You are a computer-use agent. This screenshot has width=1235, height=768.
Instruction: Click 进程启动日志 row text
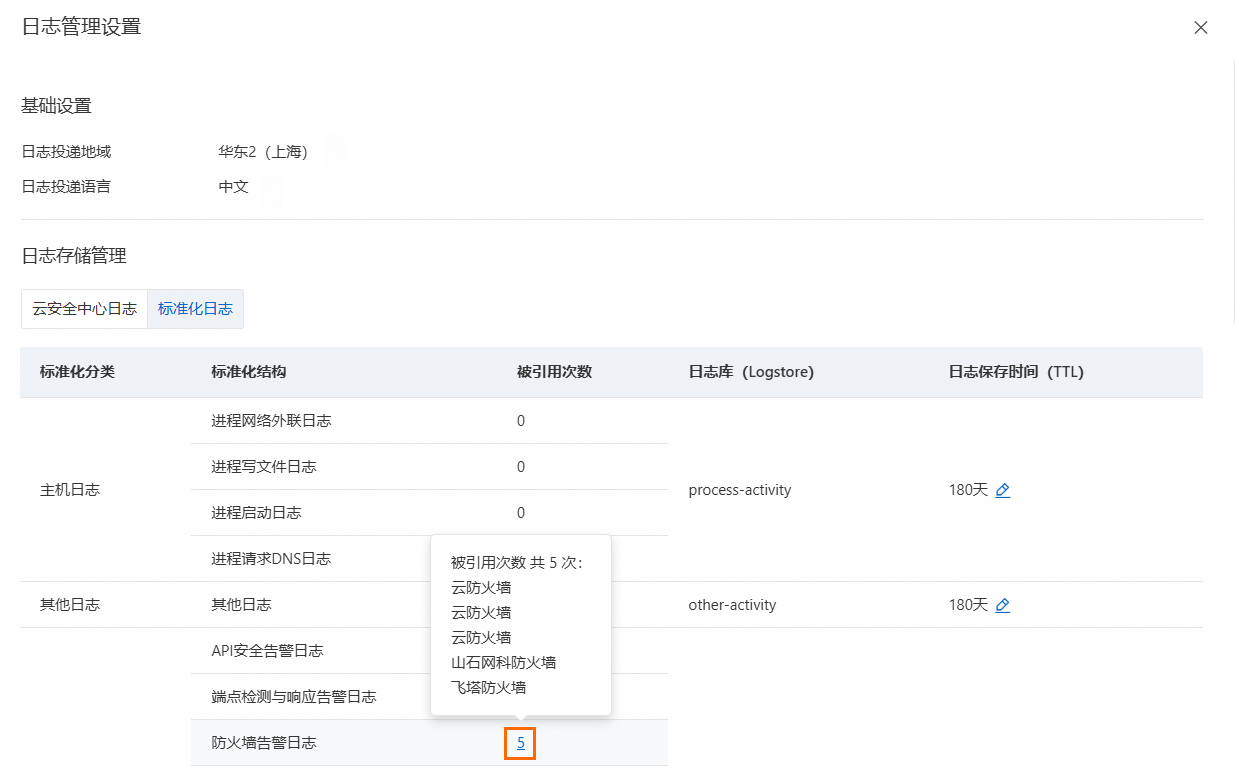click(256, 513)
